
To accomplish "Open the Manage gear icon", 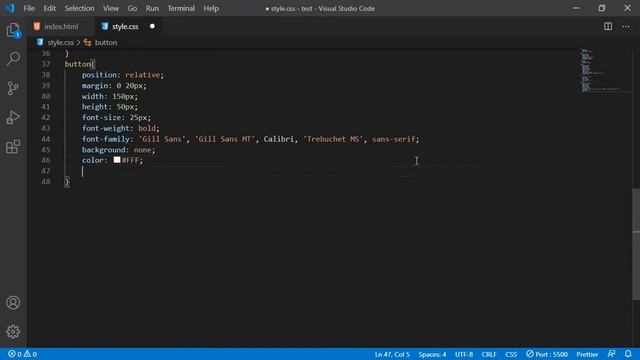I will tap(13, 331).
